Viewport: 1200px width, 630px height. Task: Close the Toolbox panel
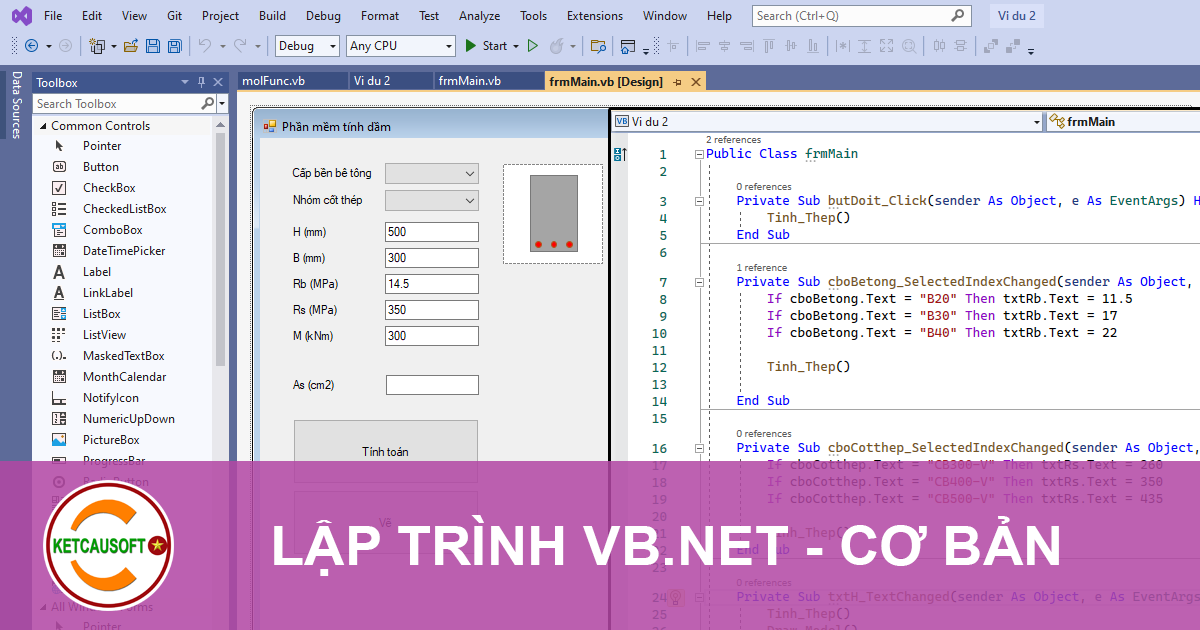tap(218, 82)
